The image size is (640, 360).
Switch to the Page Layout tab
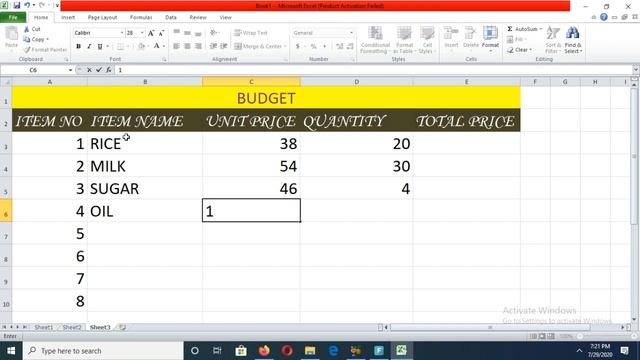(102, 17)
